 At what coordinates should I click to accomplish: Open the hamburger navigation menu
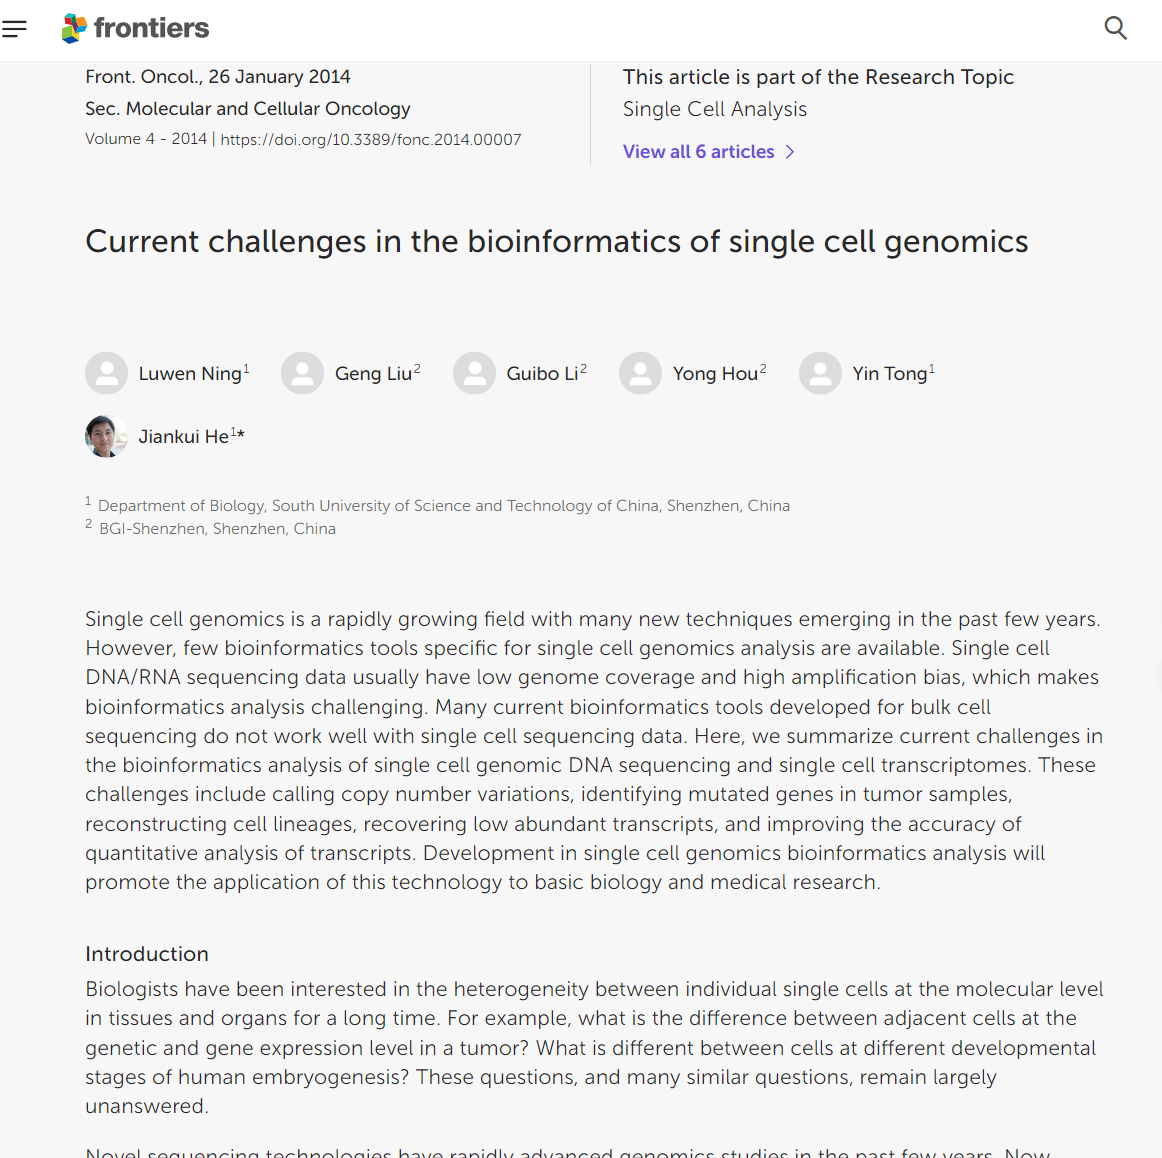14,29
